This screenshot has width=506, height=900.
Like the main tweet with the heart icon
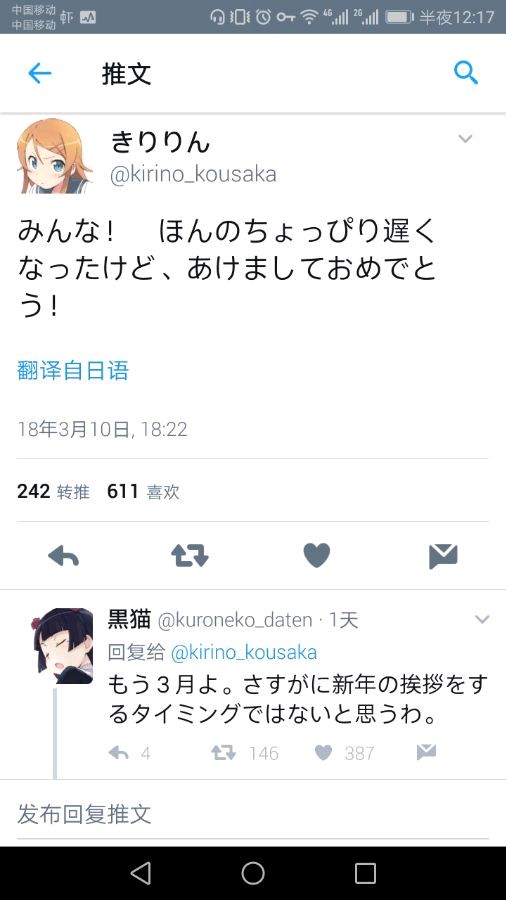317,555
